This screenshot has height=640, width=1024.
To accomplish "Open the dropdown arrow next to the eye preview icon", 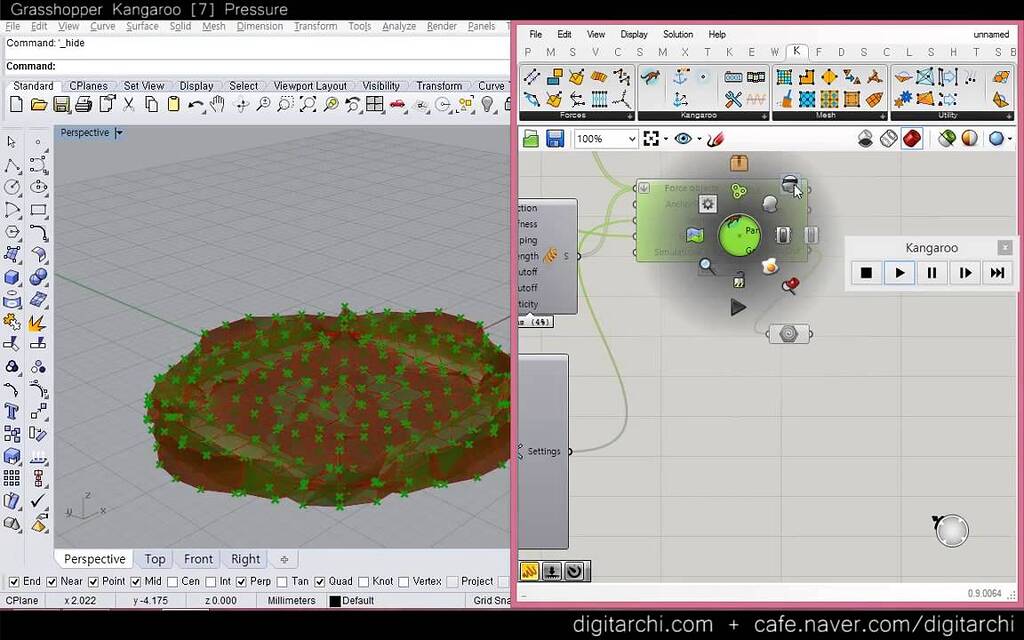I will click(699, 138).
